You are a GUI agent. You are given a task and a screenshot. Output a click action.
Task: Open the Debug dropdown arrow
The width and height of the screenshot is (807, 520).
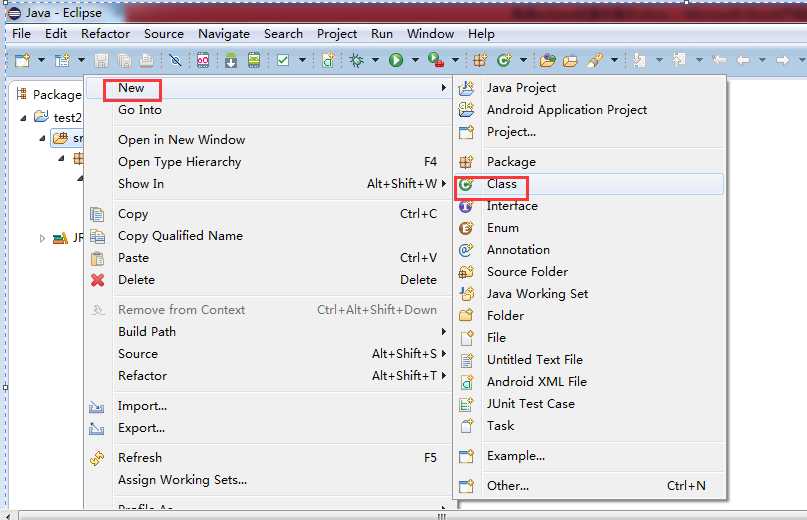(x=375, y=60)
